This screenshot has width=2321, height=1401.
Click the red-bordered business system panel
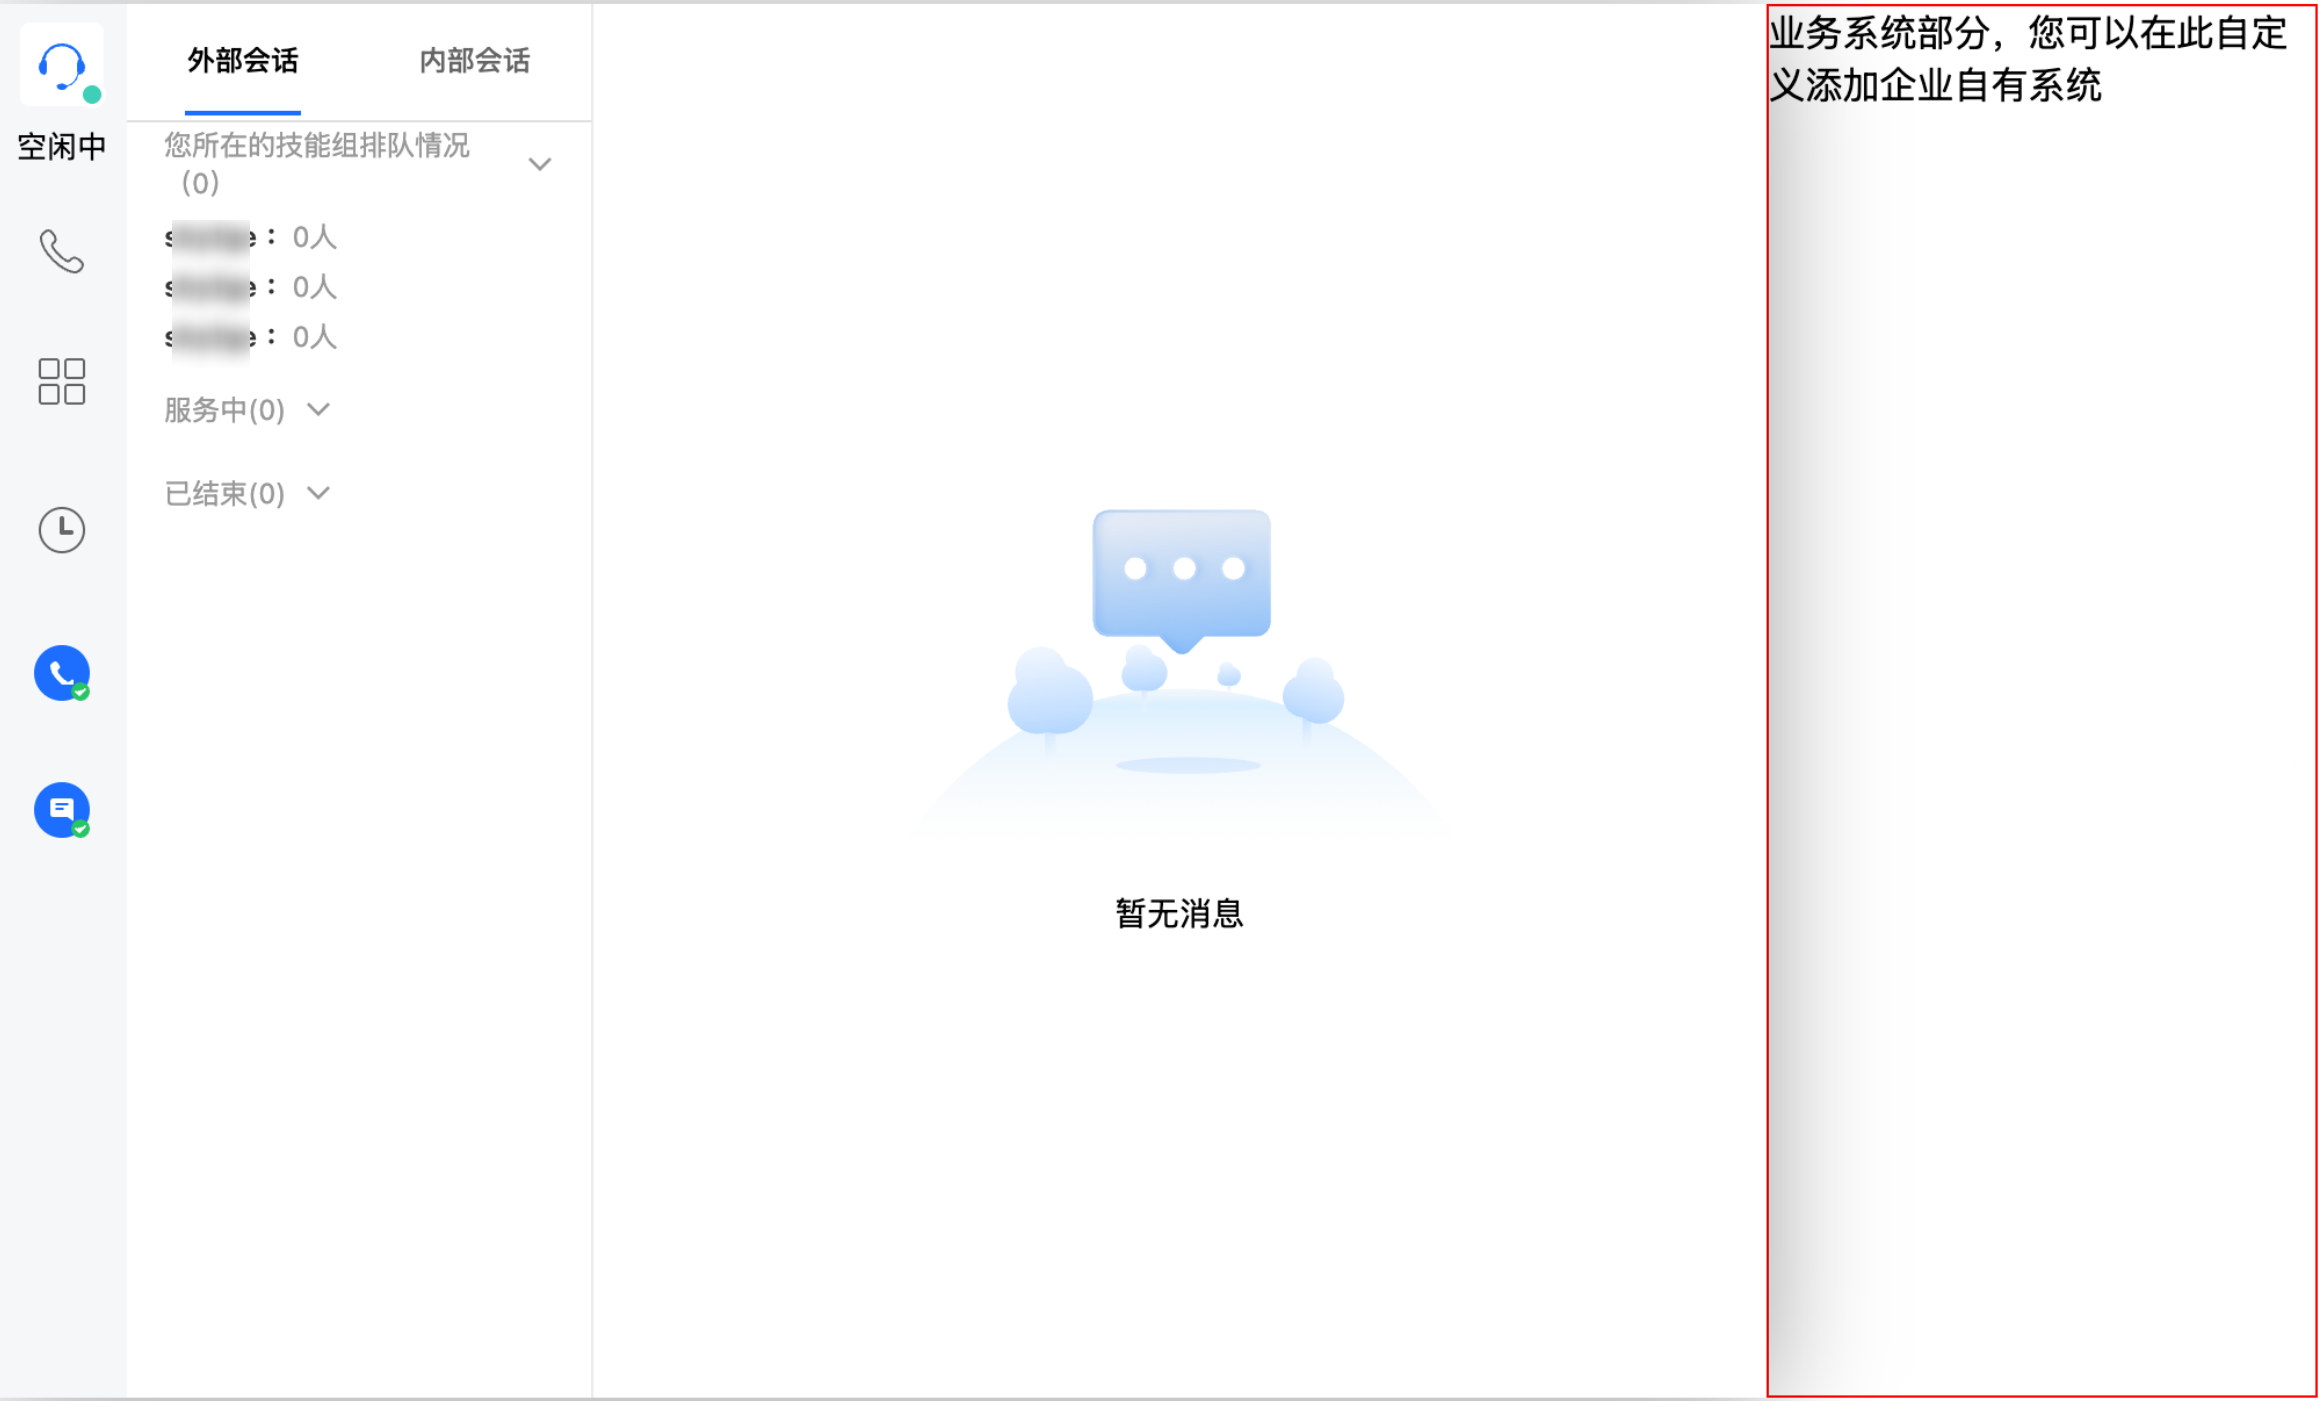click(2040, 700)
